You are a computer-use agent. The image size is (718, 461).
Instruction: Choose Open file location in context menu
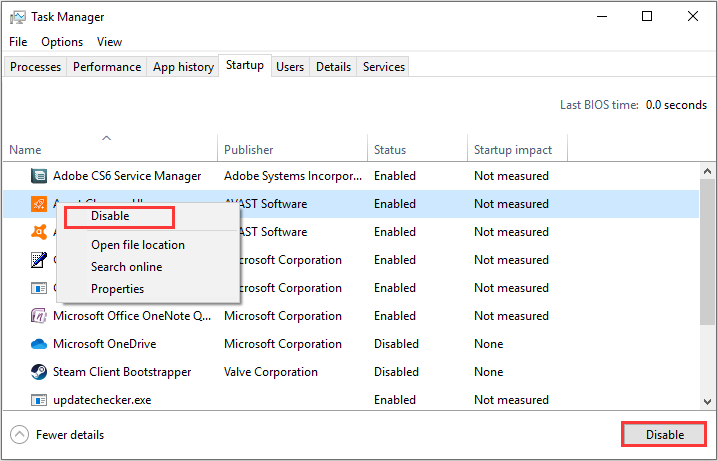coord(138,245)
